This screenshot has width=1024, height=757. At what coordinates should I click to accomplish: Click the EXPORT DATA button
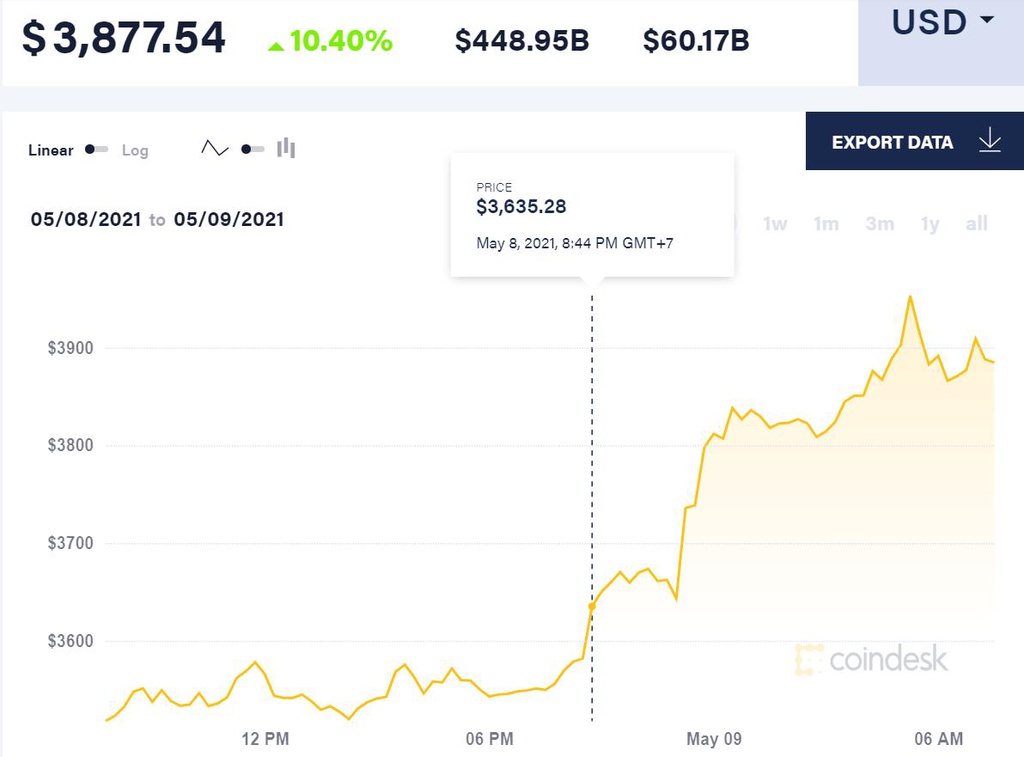[915, 141]
